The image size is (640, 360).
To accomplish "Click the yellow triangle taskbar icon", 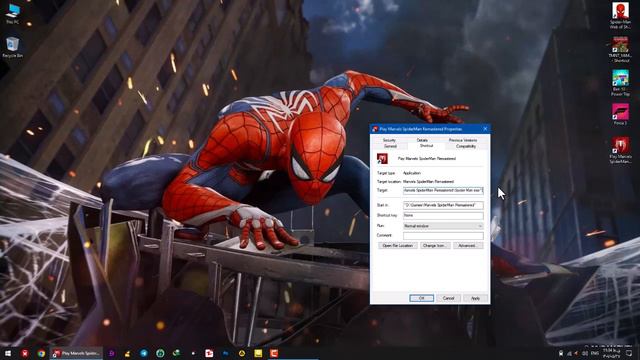I will tap(242, 353).
